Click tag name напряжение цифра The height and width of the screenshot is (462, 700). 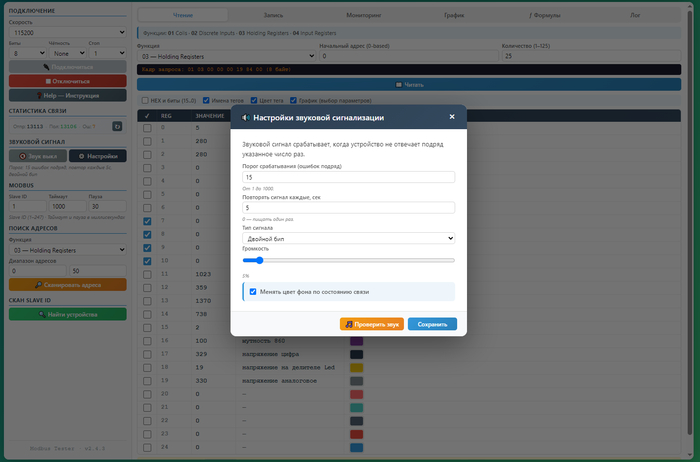point(271,354)
